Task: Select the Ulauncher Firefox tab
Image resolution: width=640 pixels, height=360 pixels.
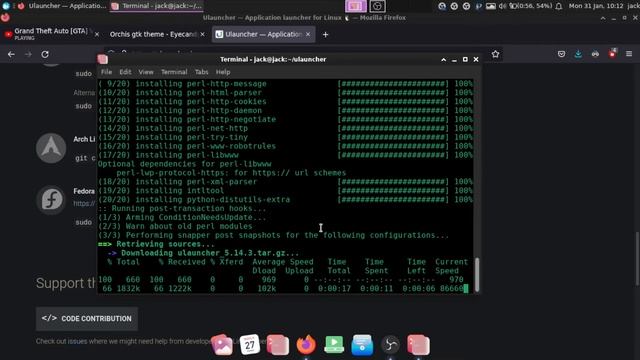Action: (x=263, y=34)
